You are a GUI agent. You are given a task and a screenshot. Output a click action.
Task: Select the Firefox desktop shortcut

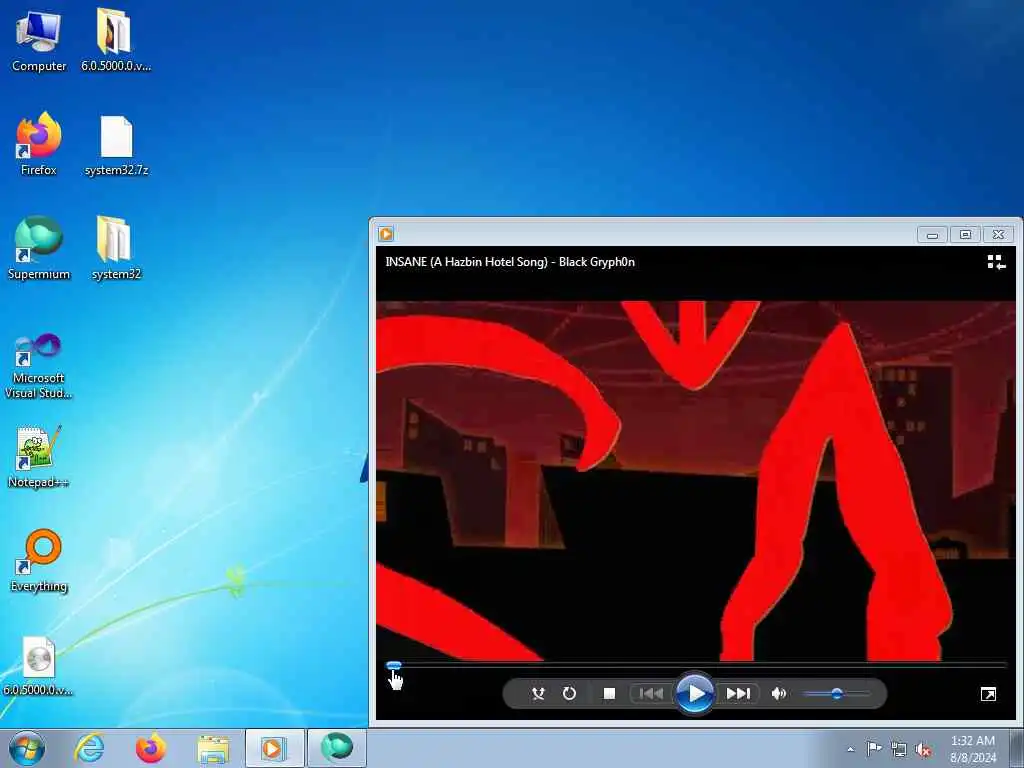pos(39,144)
